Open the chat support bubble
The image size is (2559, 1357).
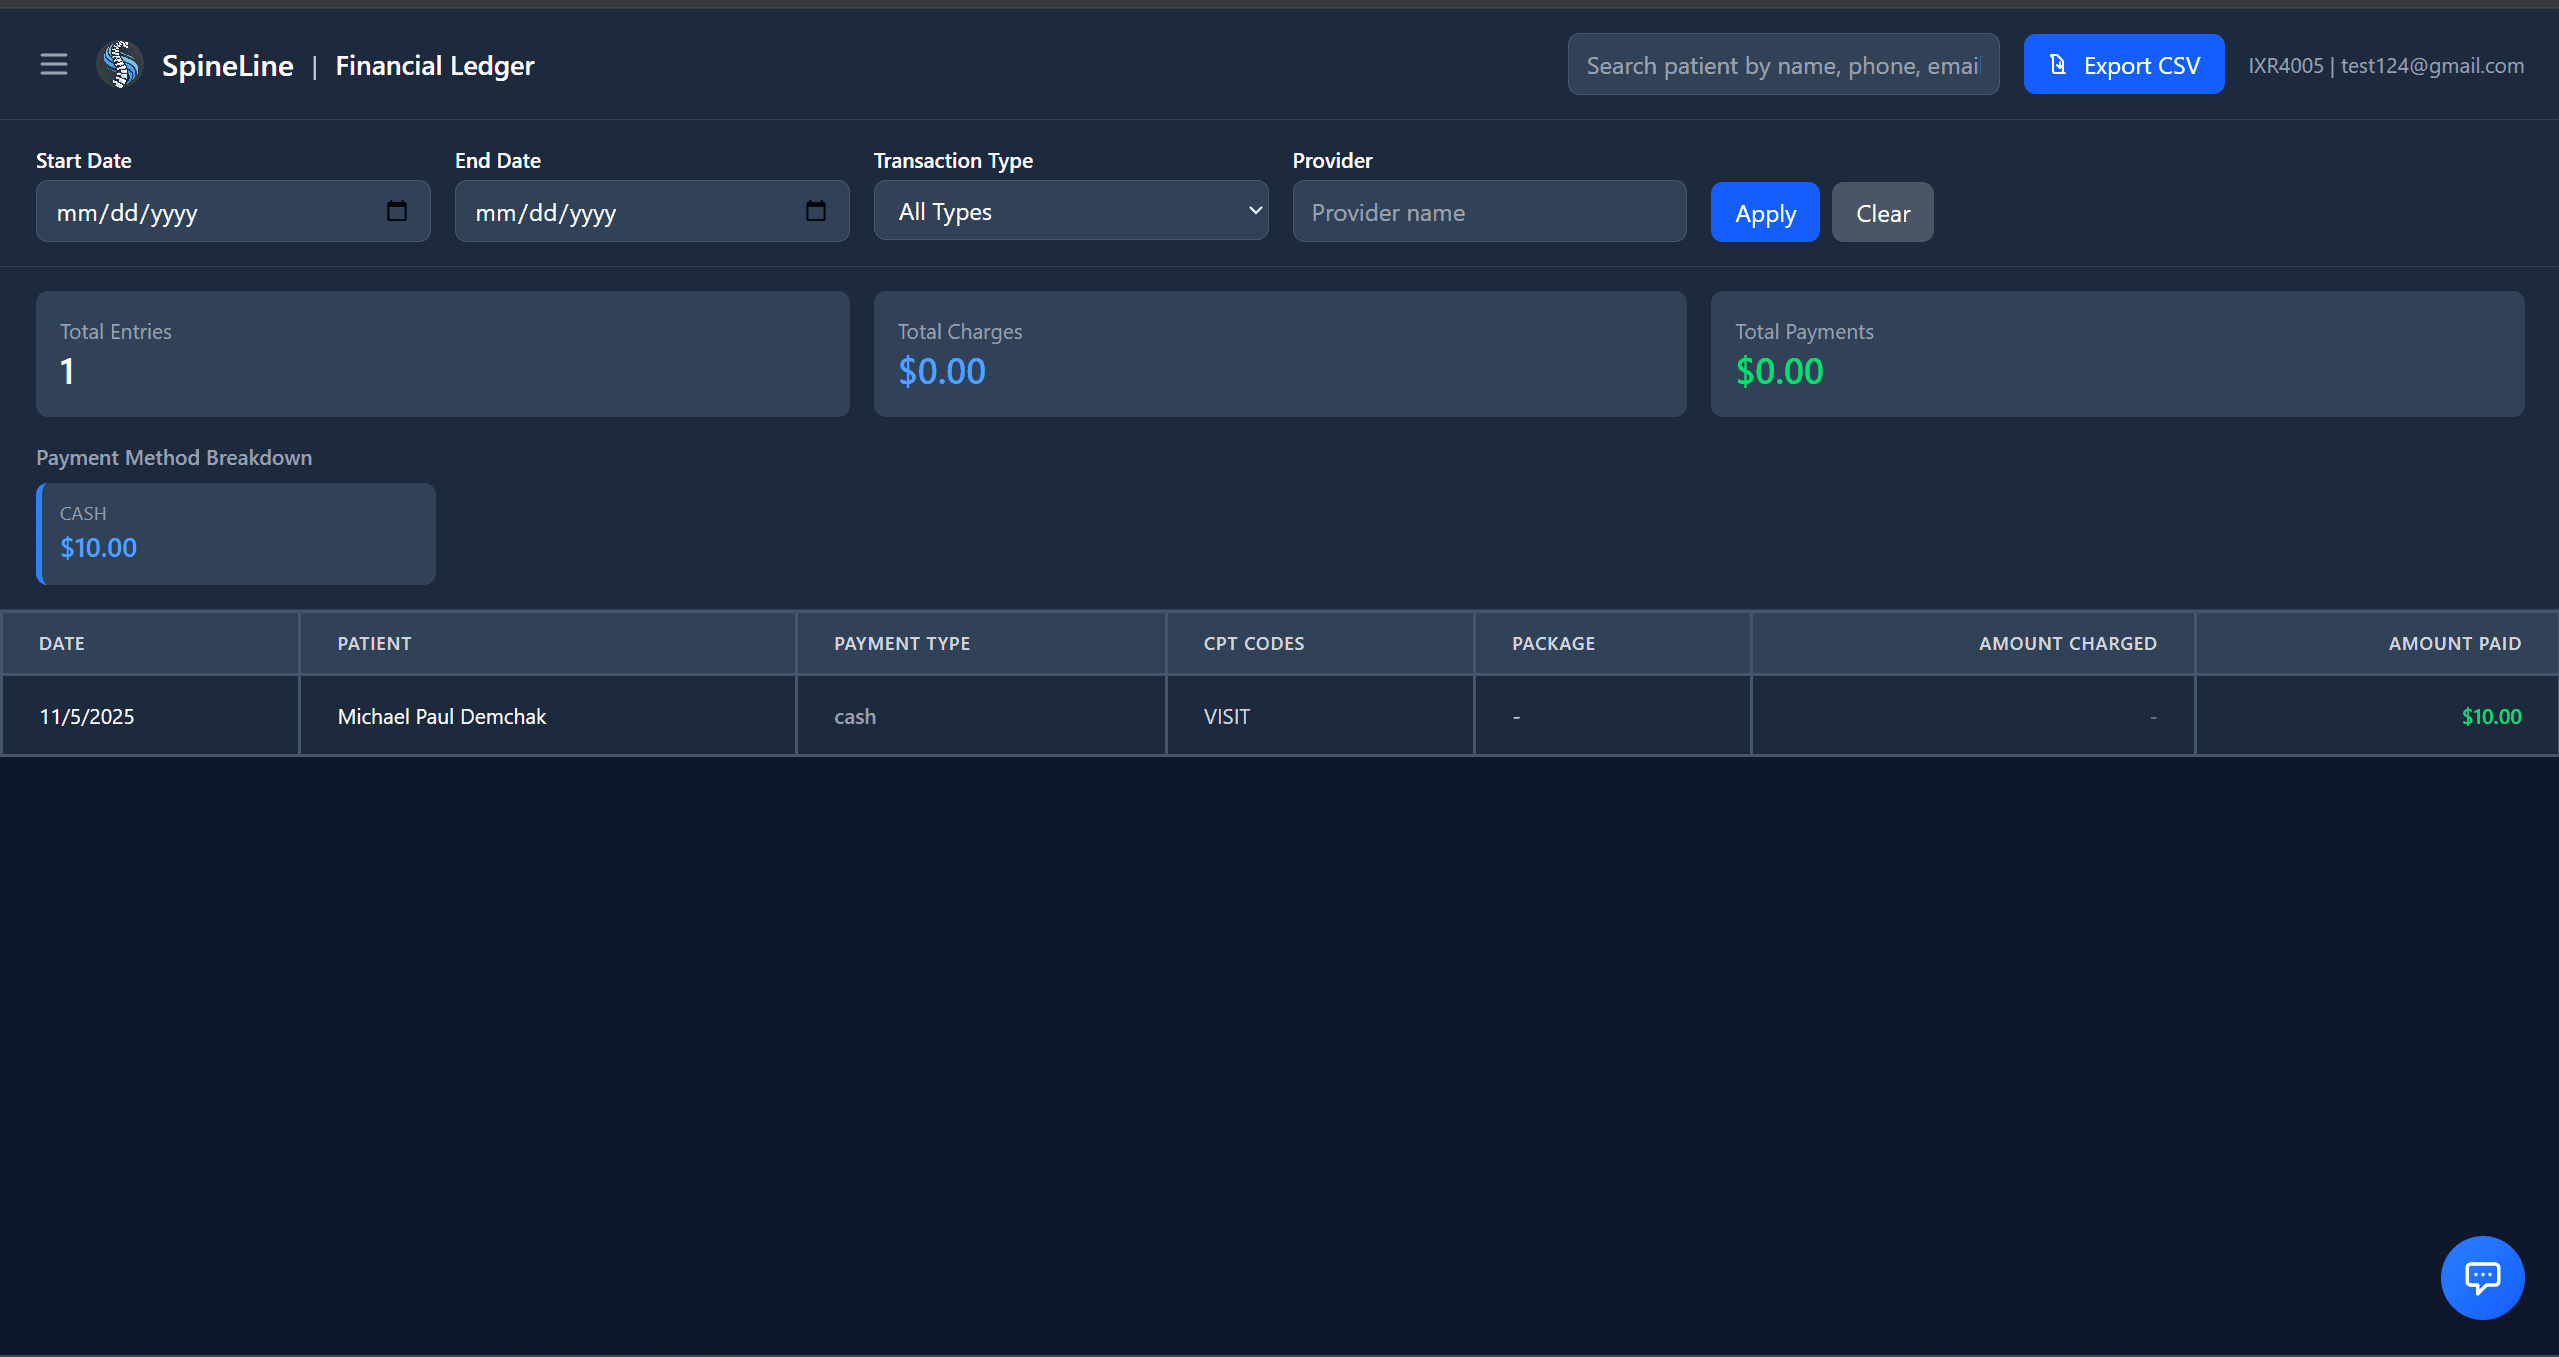pyautogui.click(x=2482, y=1277)
